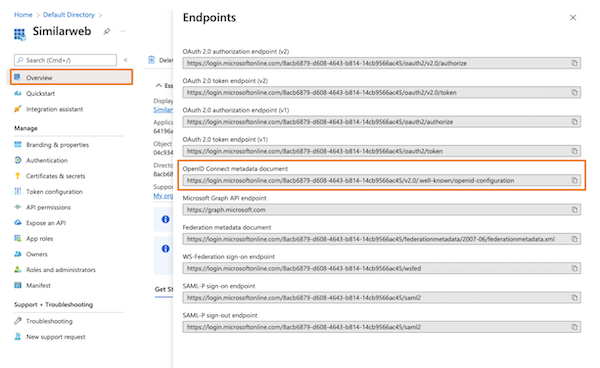The image size is (600, 368).
Task: Select the SAML-P sign-on endpoint field
Action: coord(382,298)
